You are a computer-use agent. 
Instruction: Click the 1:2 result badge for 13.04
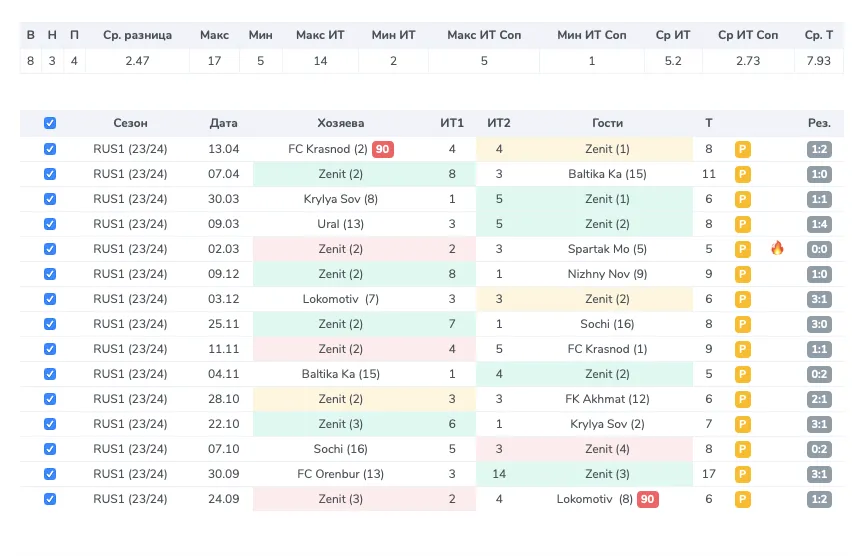click(819, 149)
